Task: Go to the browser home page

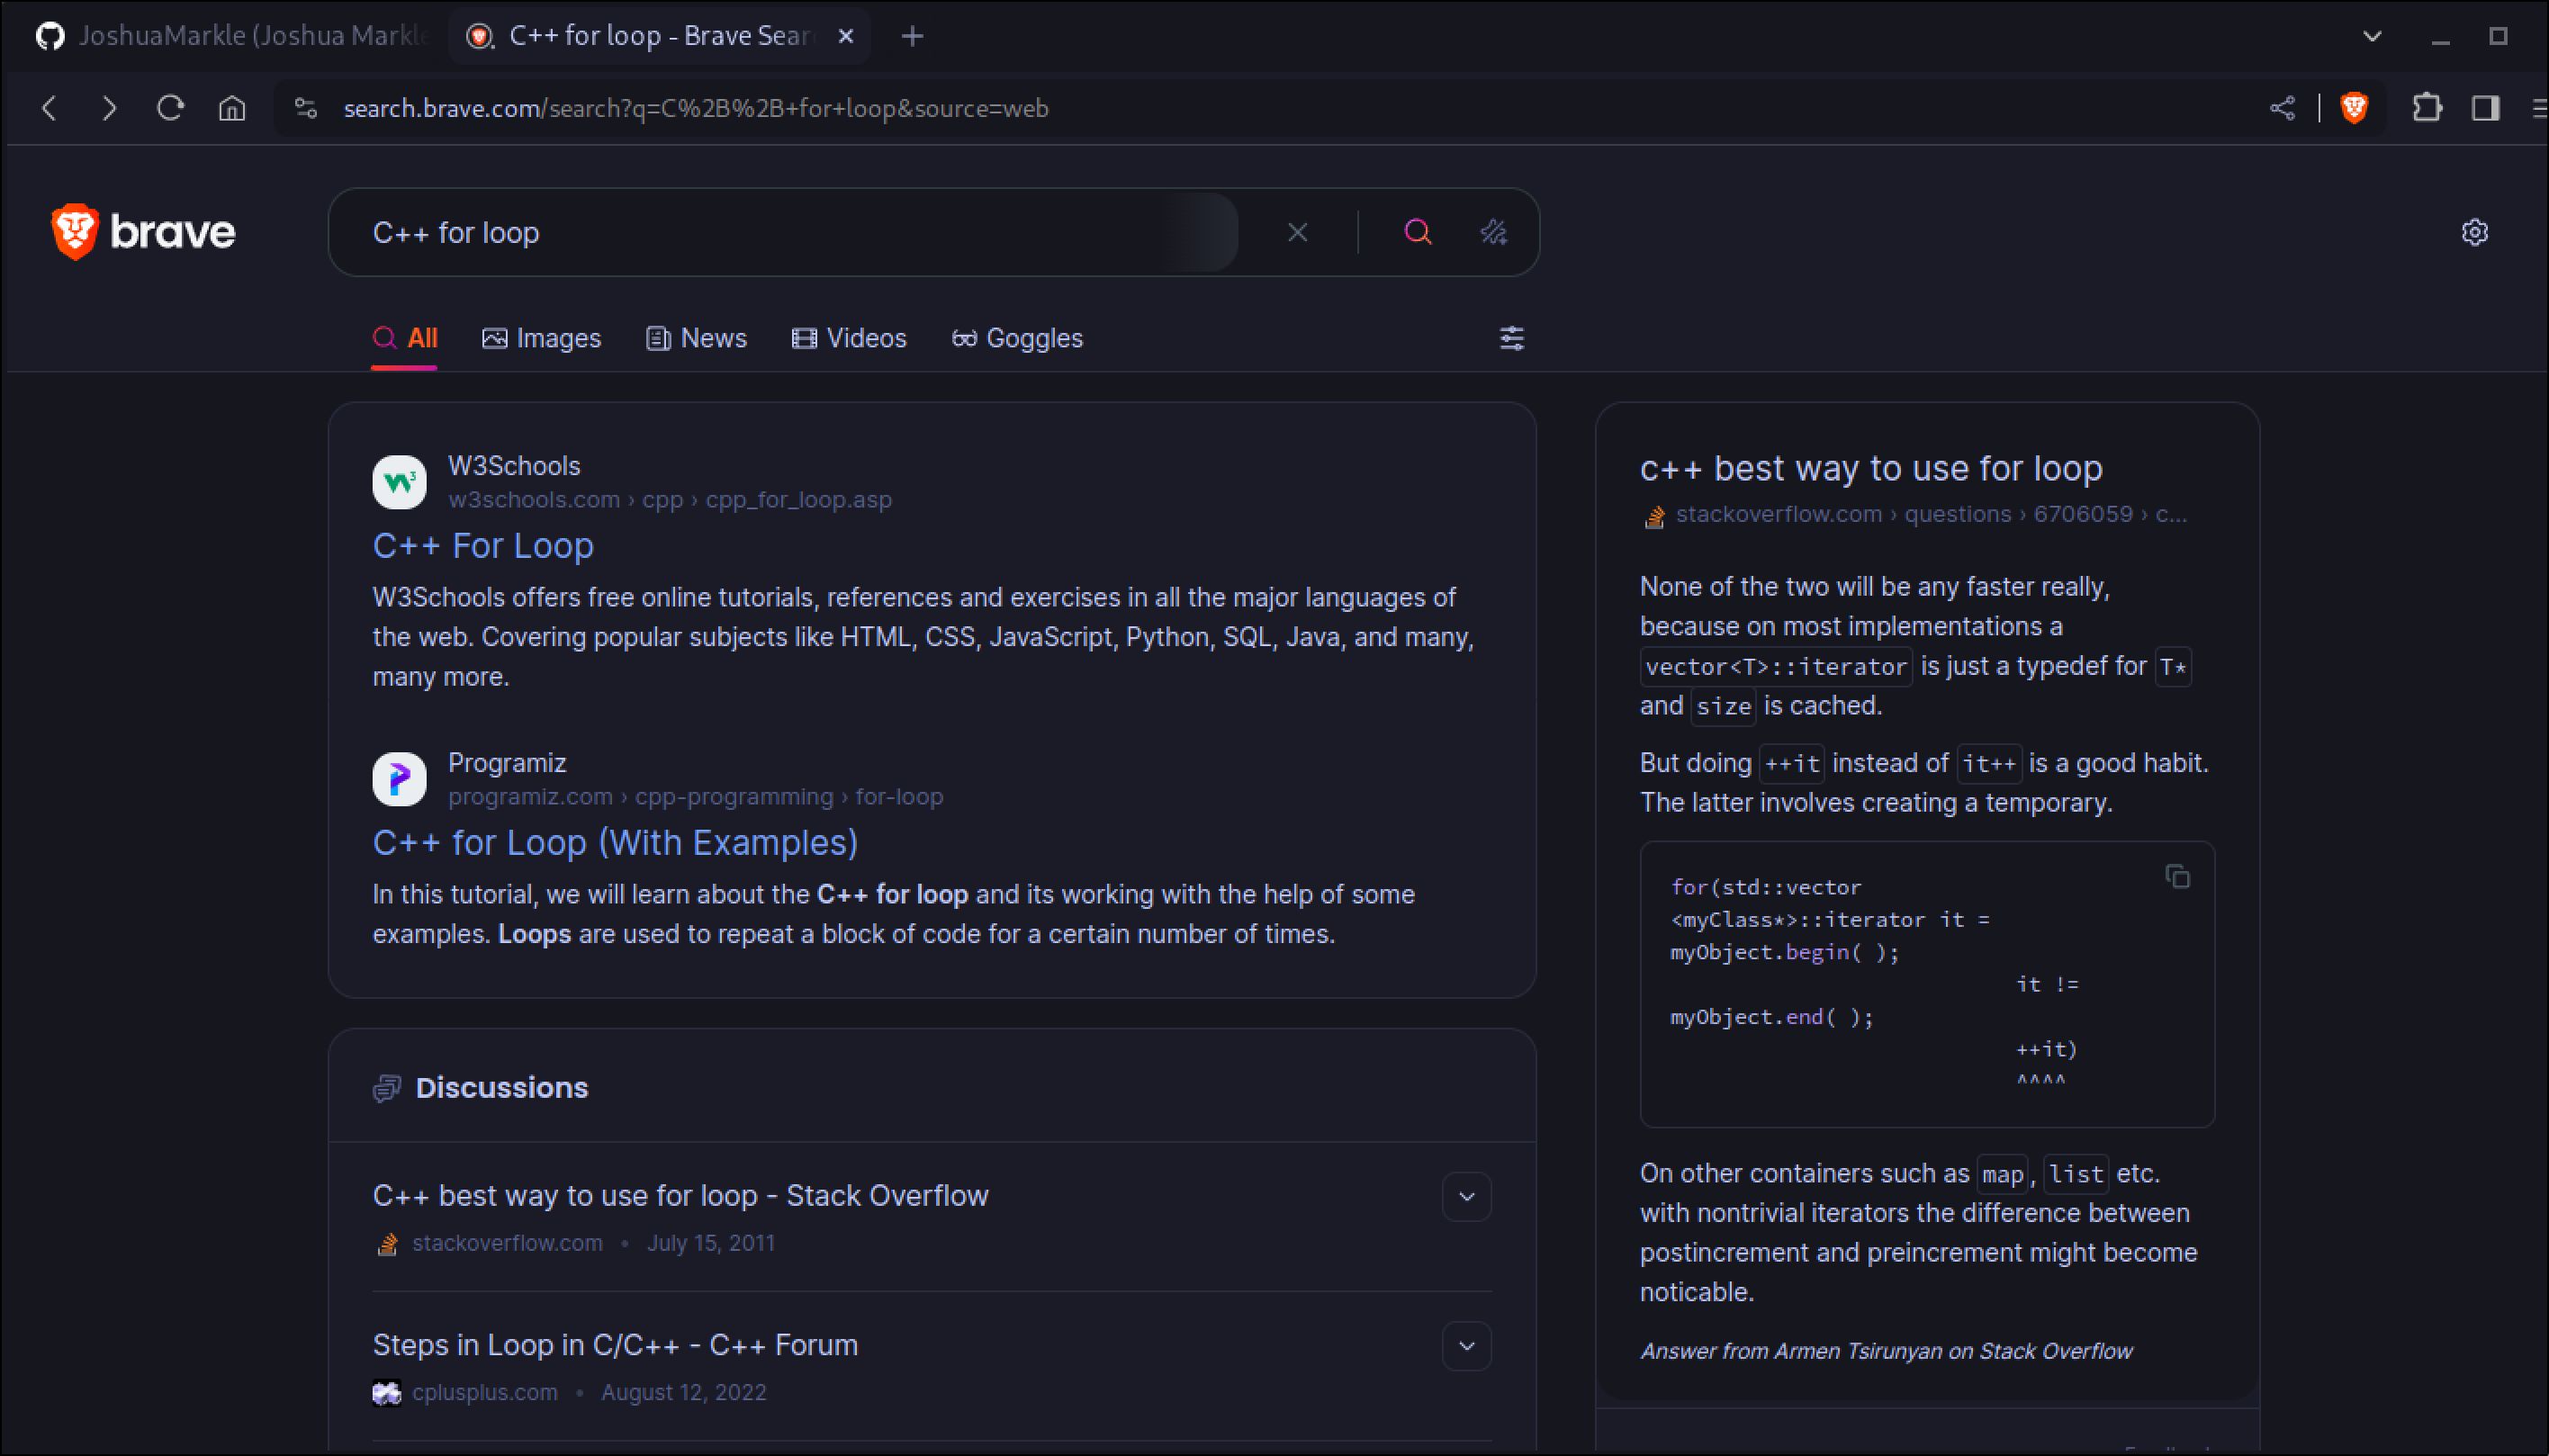Action: pos(232,108)
